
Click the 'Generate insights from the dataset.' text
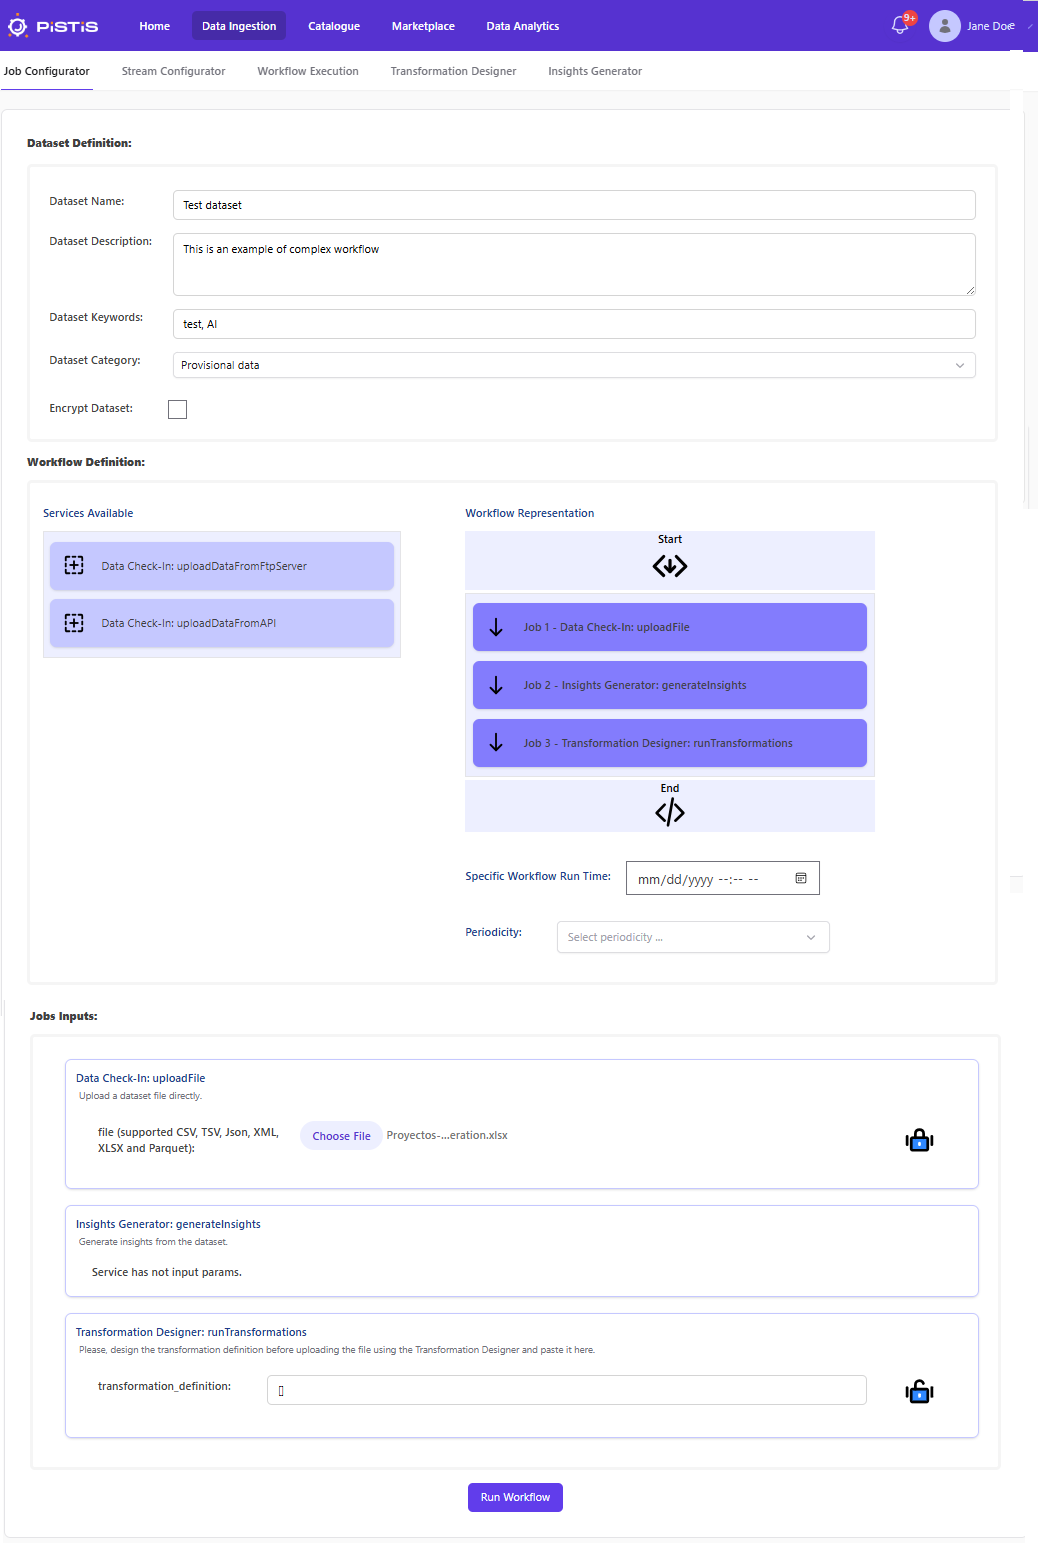pyautogui.click(x=153, y=1242)
